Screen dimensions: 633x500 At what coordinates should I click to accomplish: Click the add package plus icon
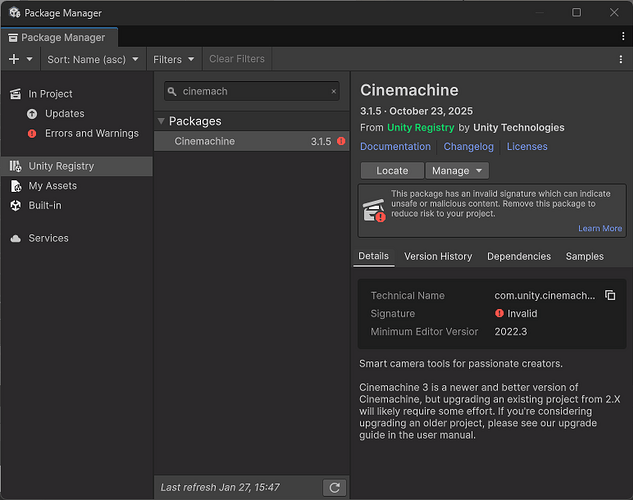coord(14,59)
